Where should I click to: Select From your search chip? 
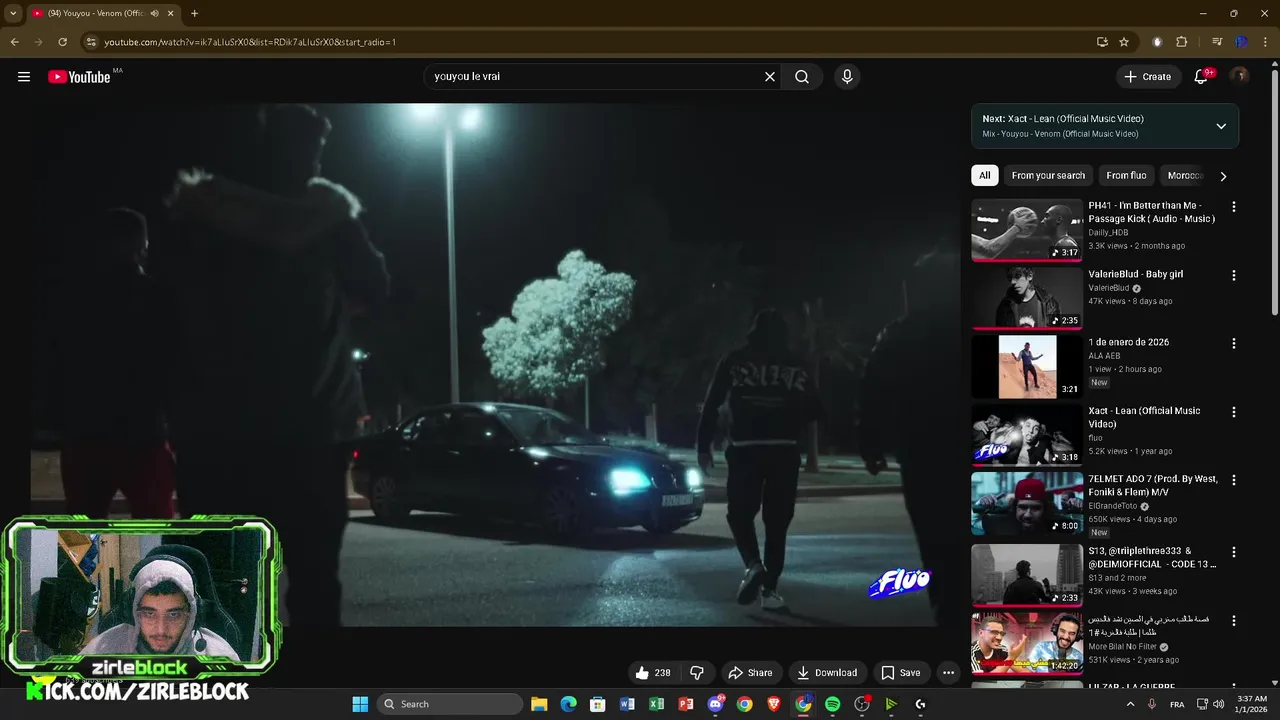1048,175
